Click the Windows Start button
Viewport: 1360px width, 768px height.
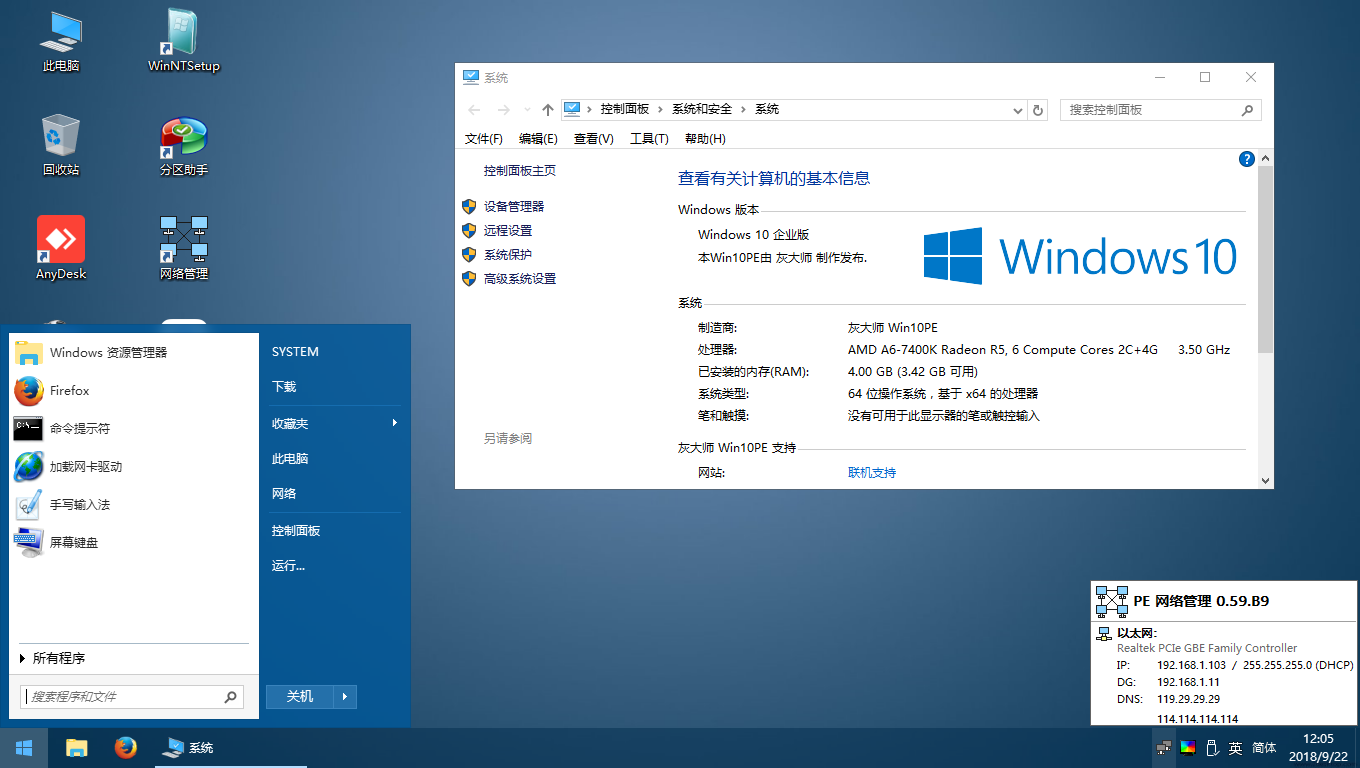(x=24, y=748)
